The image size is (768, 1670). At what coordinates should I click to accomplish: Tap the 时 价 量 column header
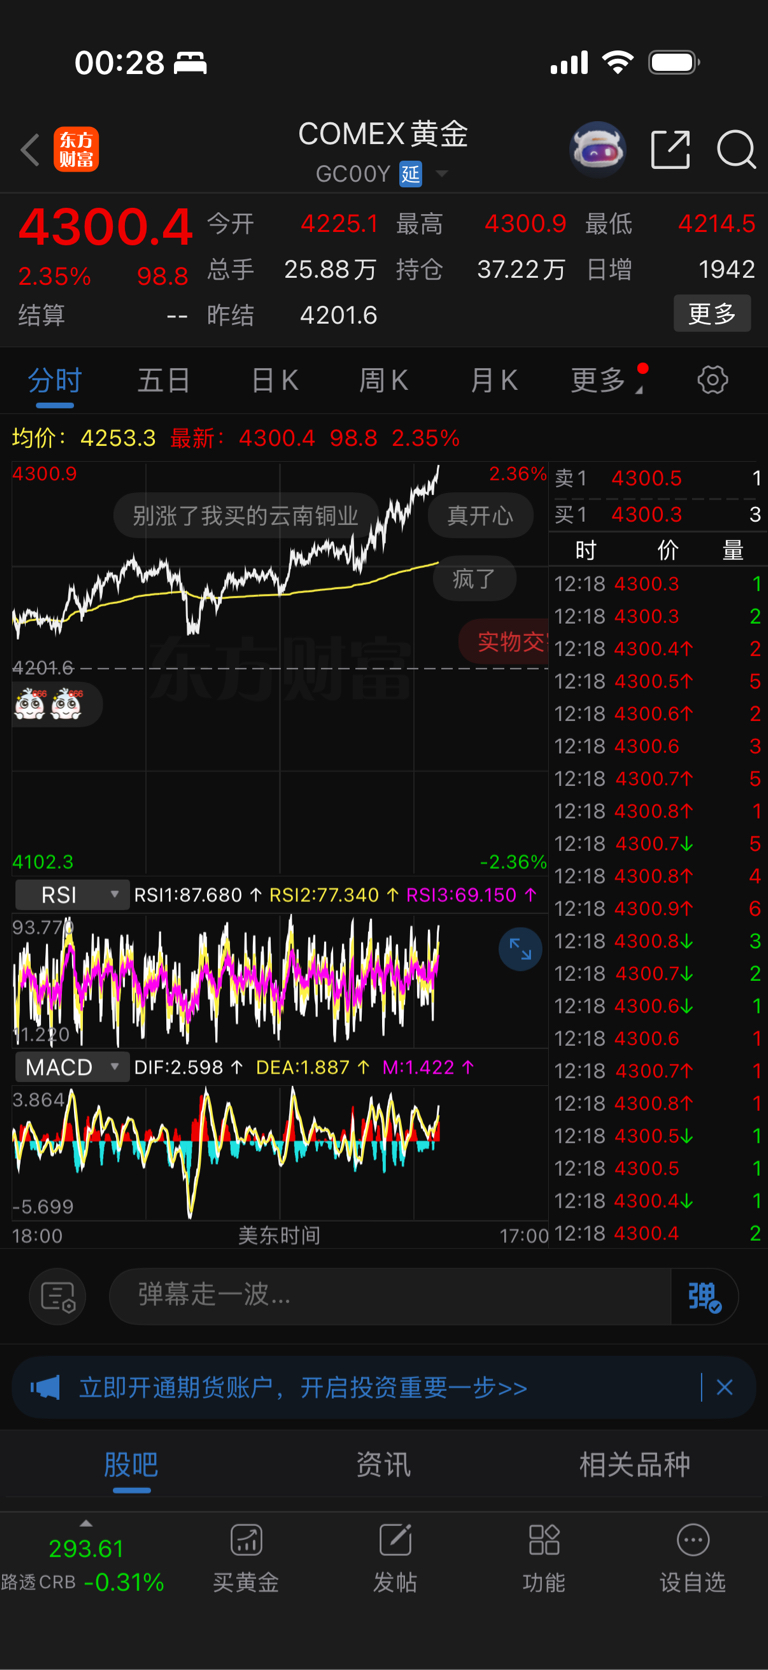click(x=658, y=551)
